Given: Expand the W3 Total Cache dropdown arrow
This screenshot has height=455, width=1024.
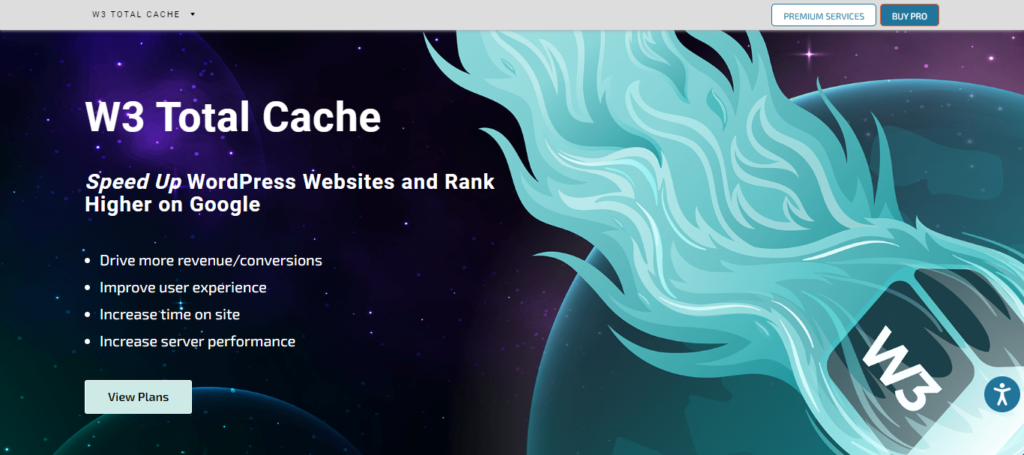Looking at the screenshot, I should click(192, 15).
